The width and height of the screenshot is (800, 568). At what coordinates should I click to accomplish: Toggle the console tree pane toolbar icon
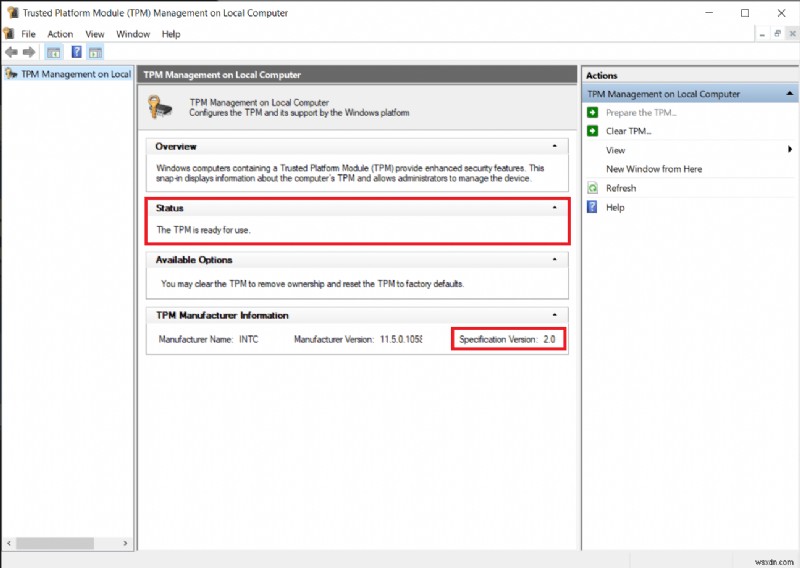click(x=54, y=52)
